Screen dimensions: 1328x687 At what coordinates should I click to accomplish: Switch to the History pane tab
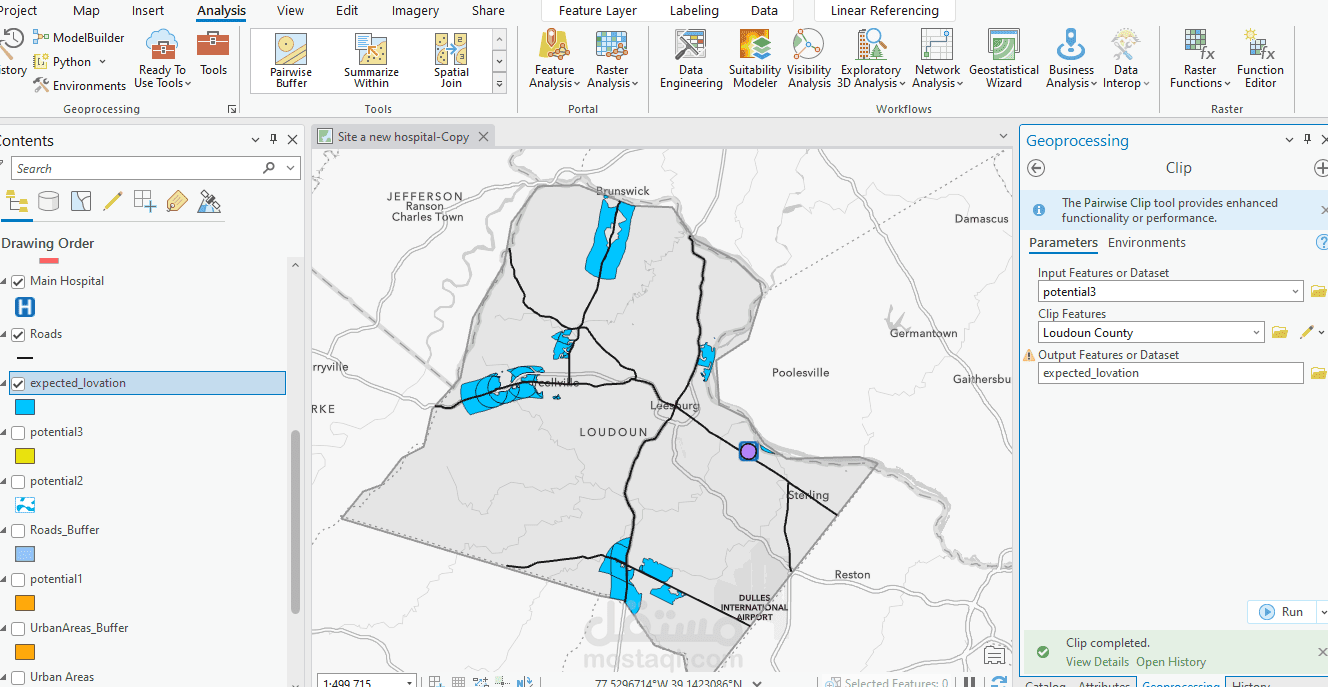coord(1251,685)
